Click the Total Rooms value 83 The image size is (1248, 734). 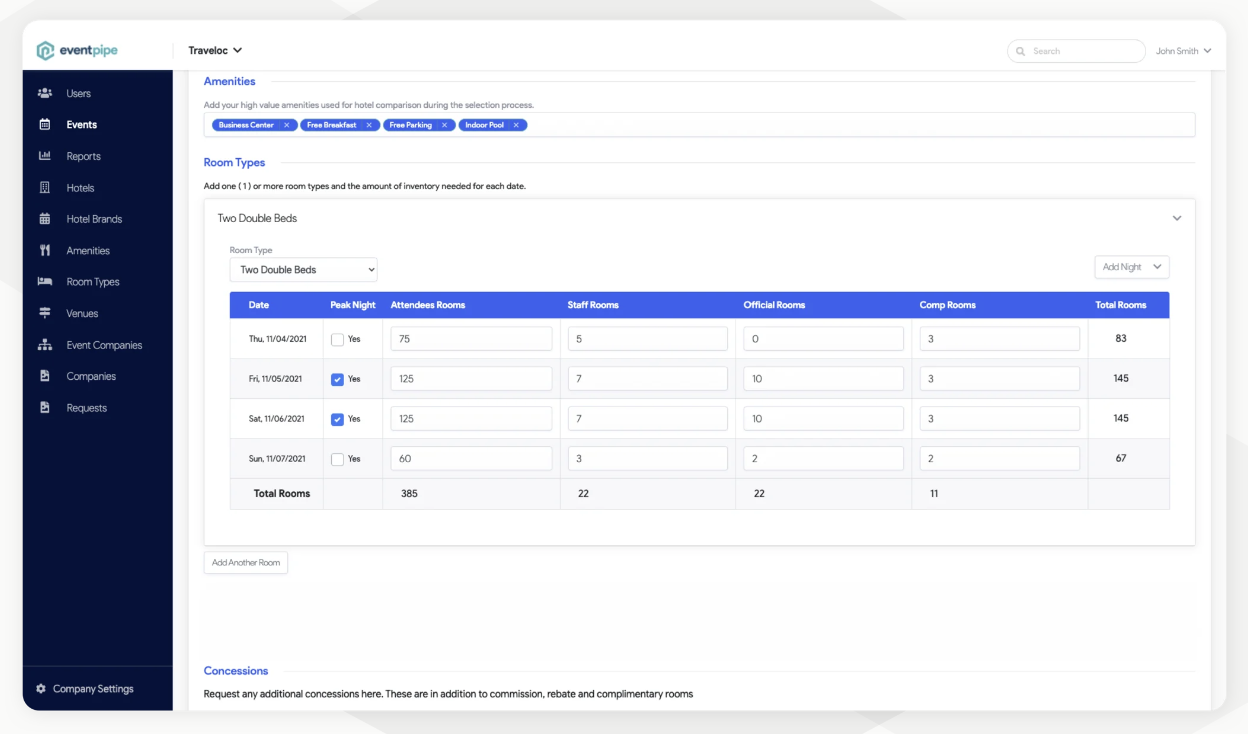(1121, 339)
